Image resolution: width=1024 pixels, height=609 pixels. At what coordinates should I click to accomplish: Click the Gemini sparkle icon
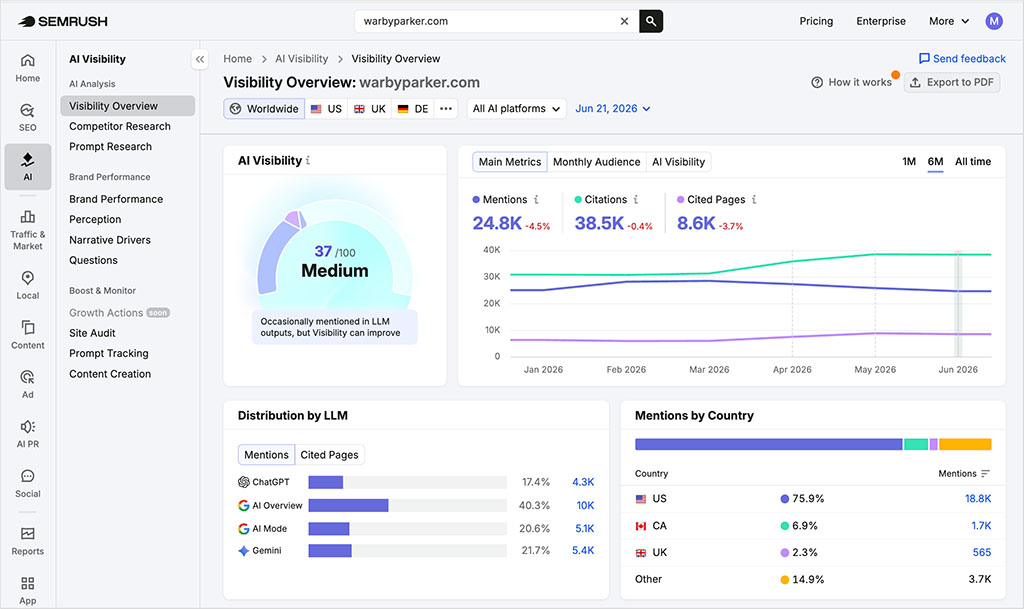(244, 551)
